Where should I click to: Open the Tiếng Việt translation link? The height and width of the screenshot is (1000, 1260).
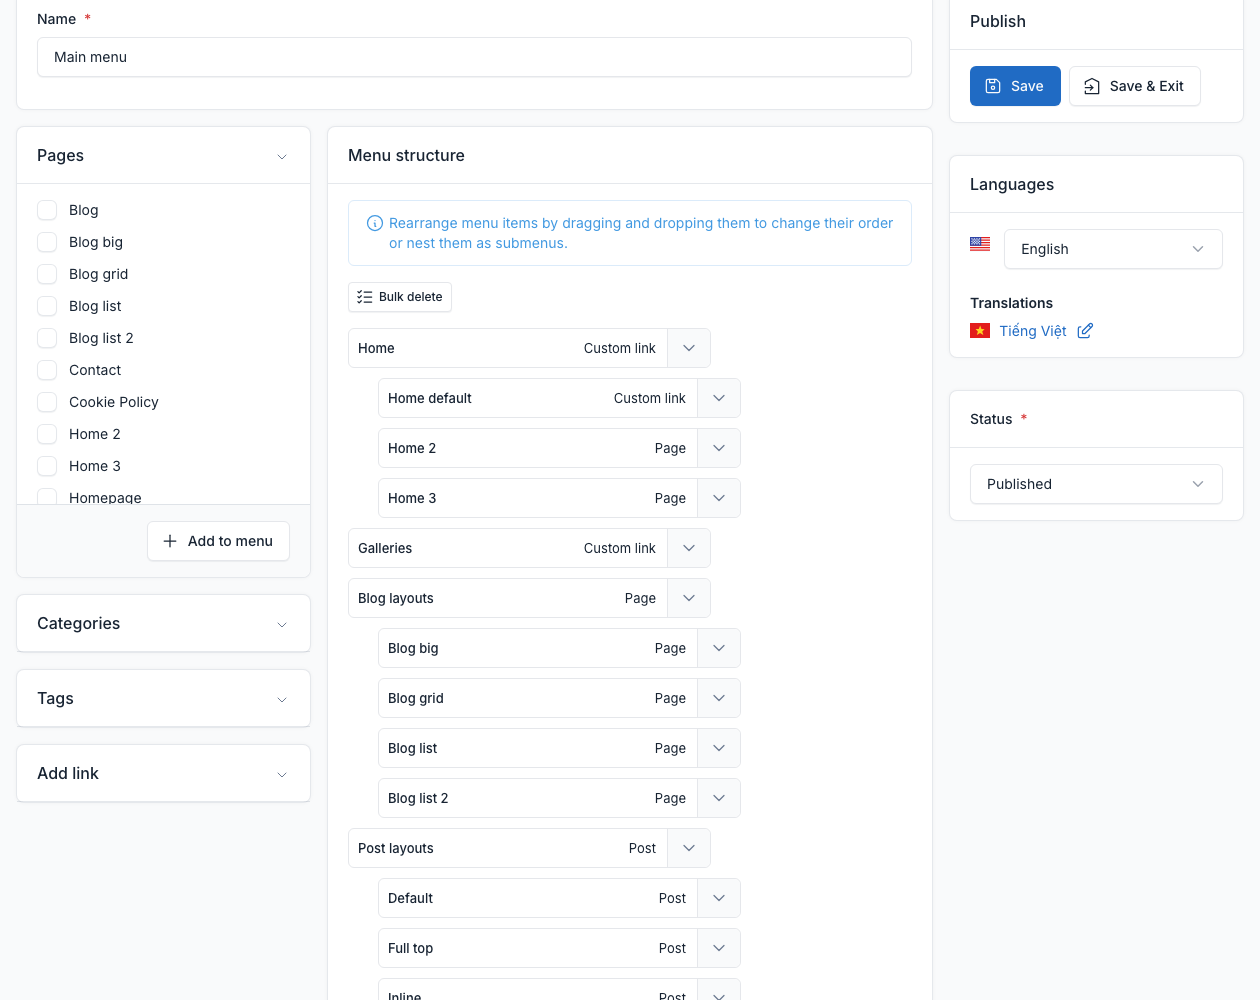point(1033,331)
